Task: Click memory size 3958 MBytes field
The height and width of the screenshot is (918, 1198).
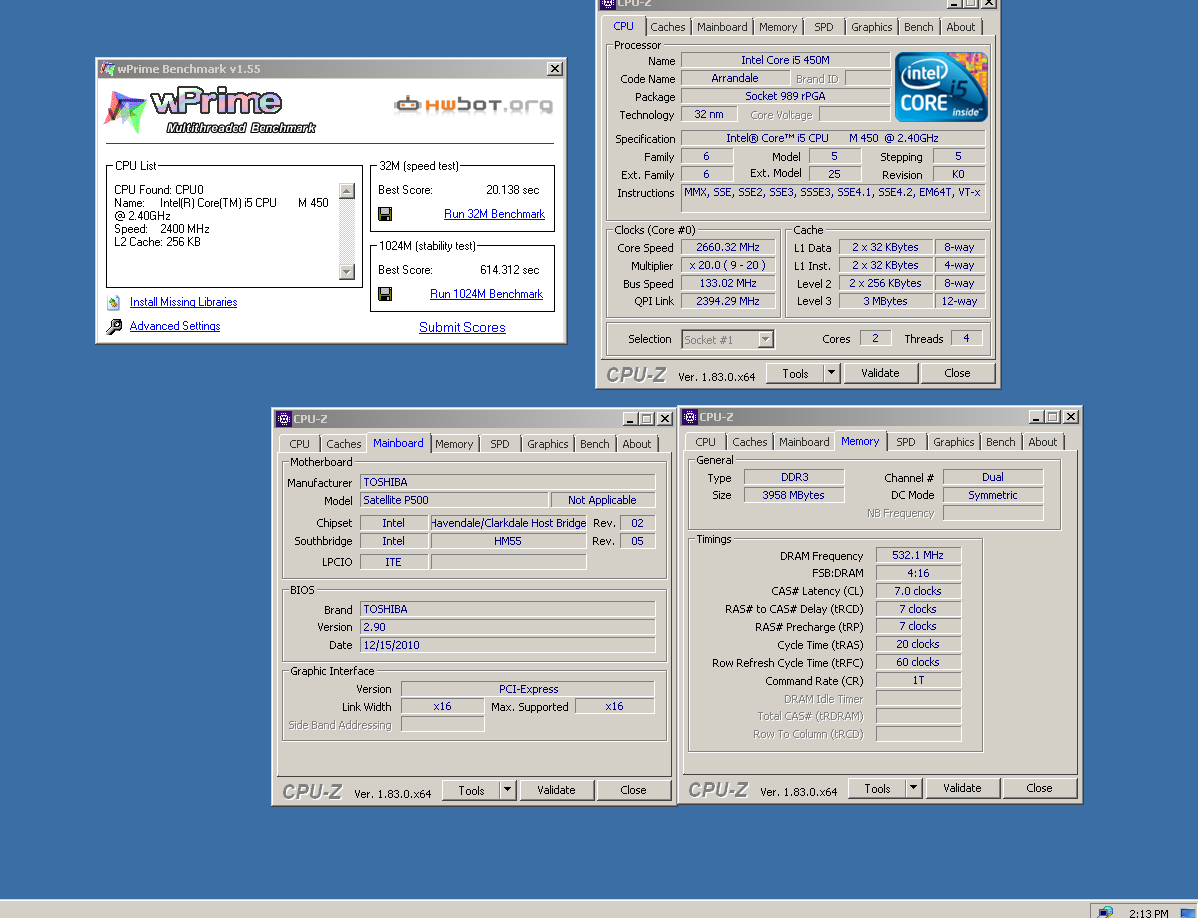Action: [794, 495]
